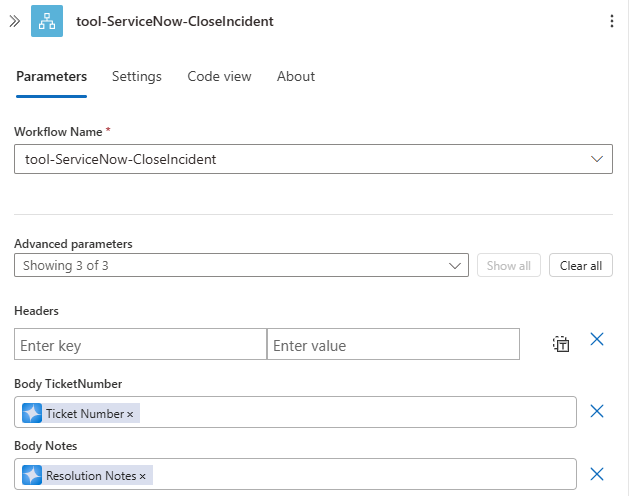
Task: Click the Body Notes label
Action: pos(45,445)
